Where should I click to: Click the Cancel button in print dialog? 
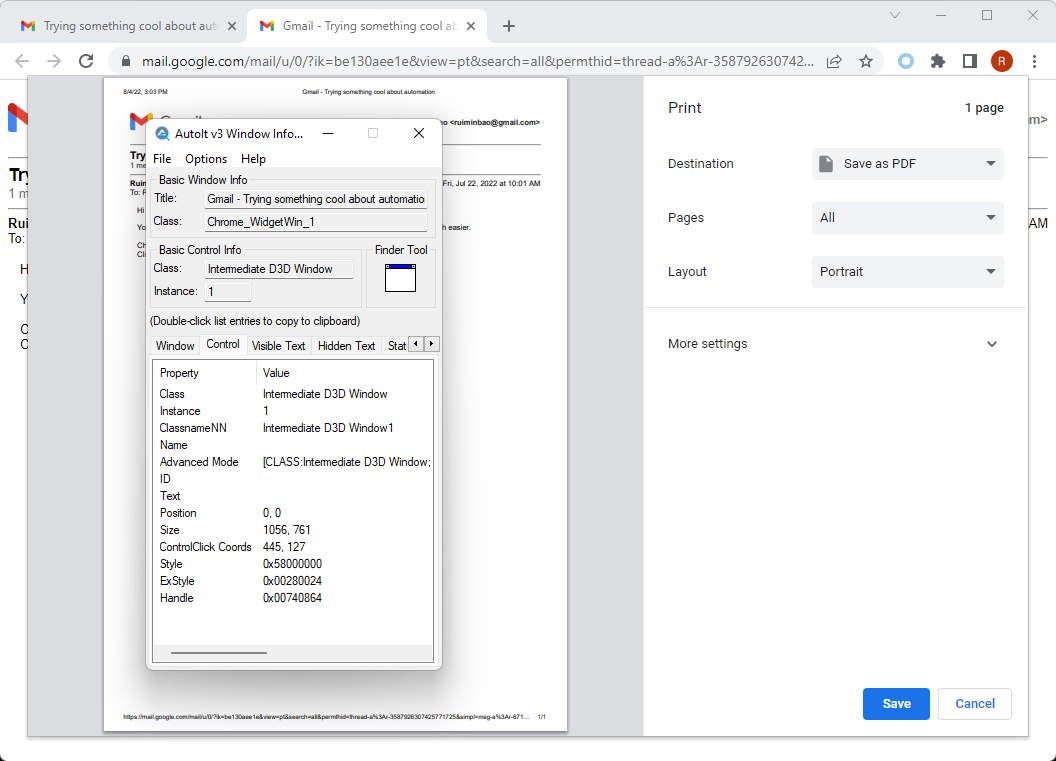click(974, 704)
